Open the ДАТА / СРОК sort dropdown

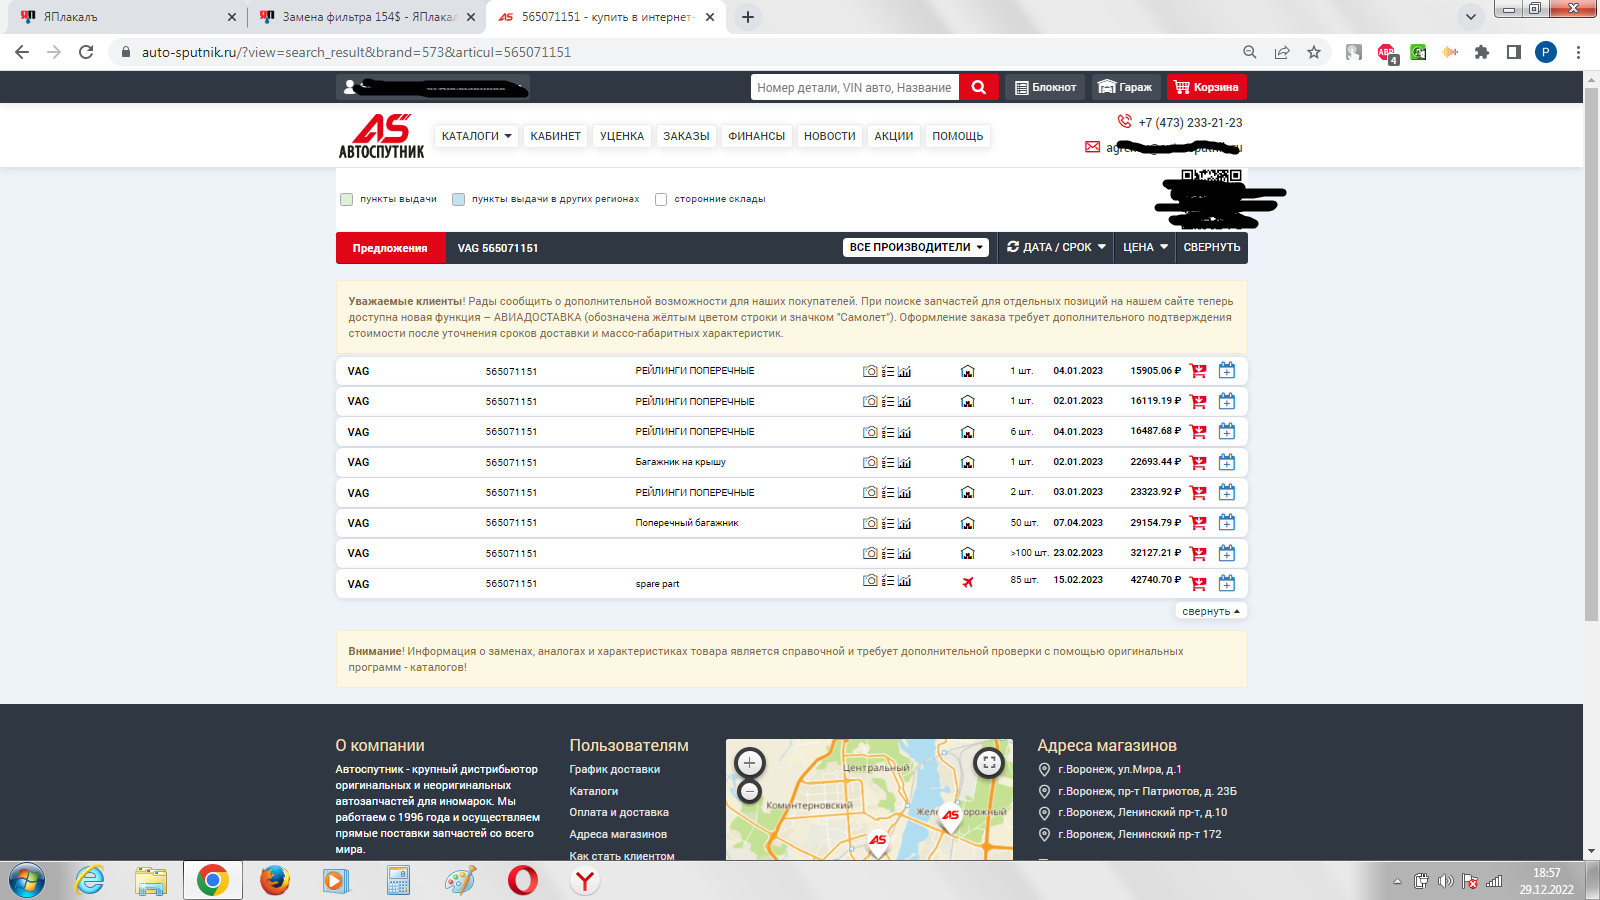1056,247
